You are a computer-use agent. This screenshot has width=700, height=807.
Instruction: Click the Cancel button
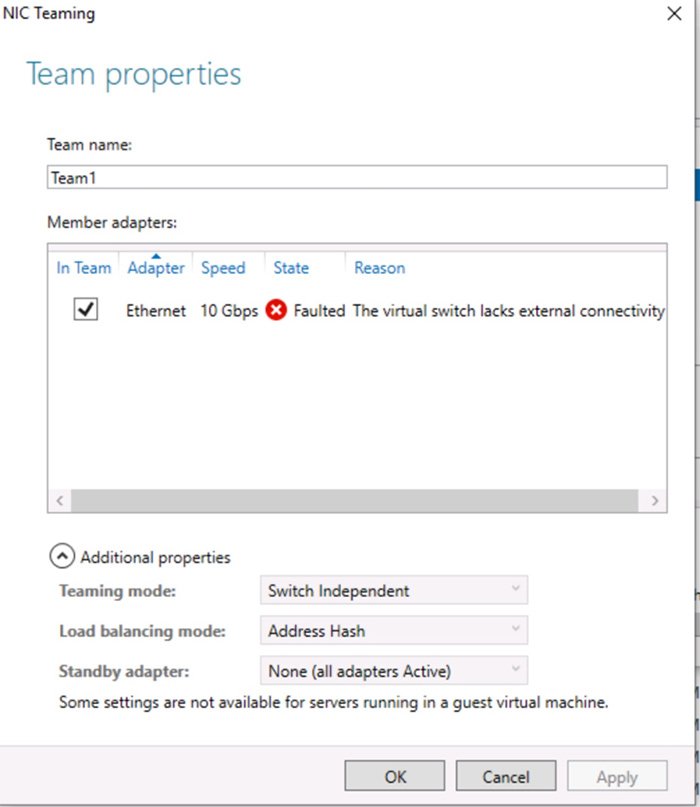506,777
